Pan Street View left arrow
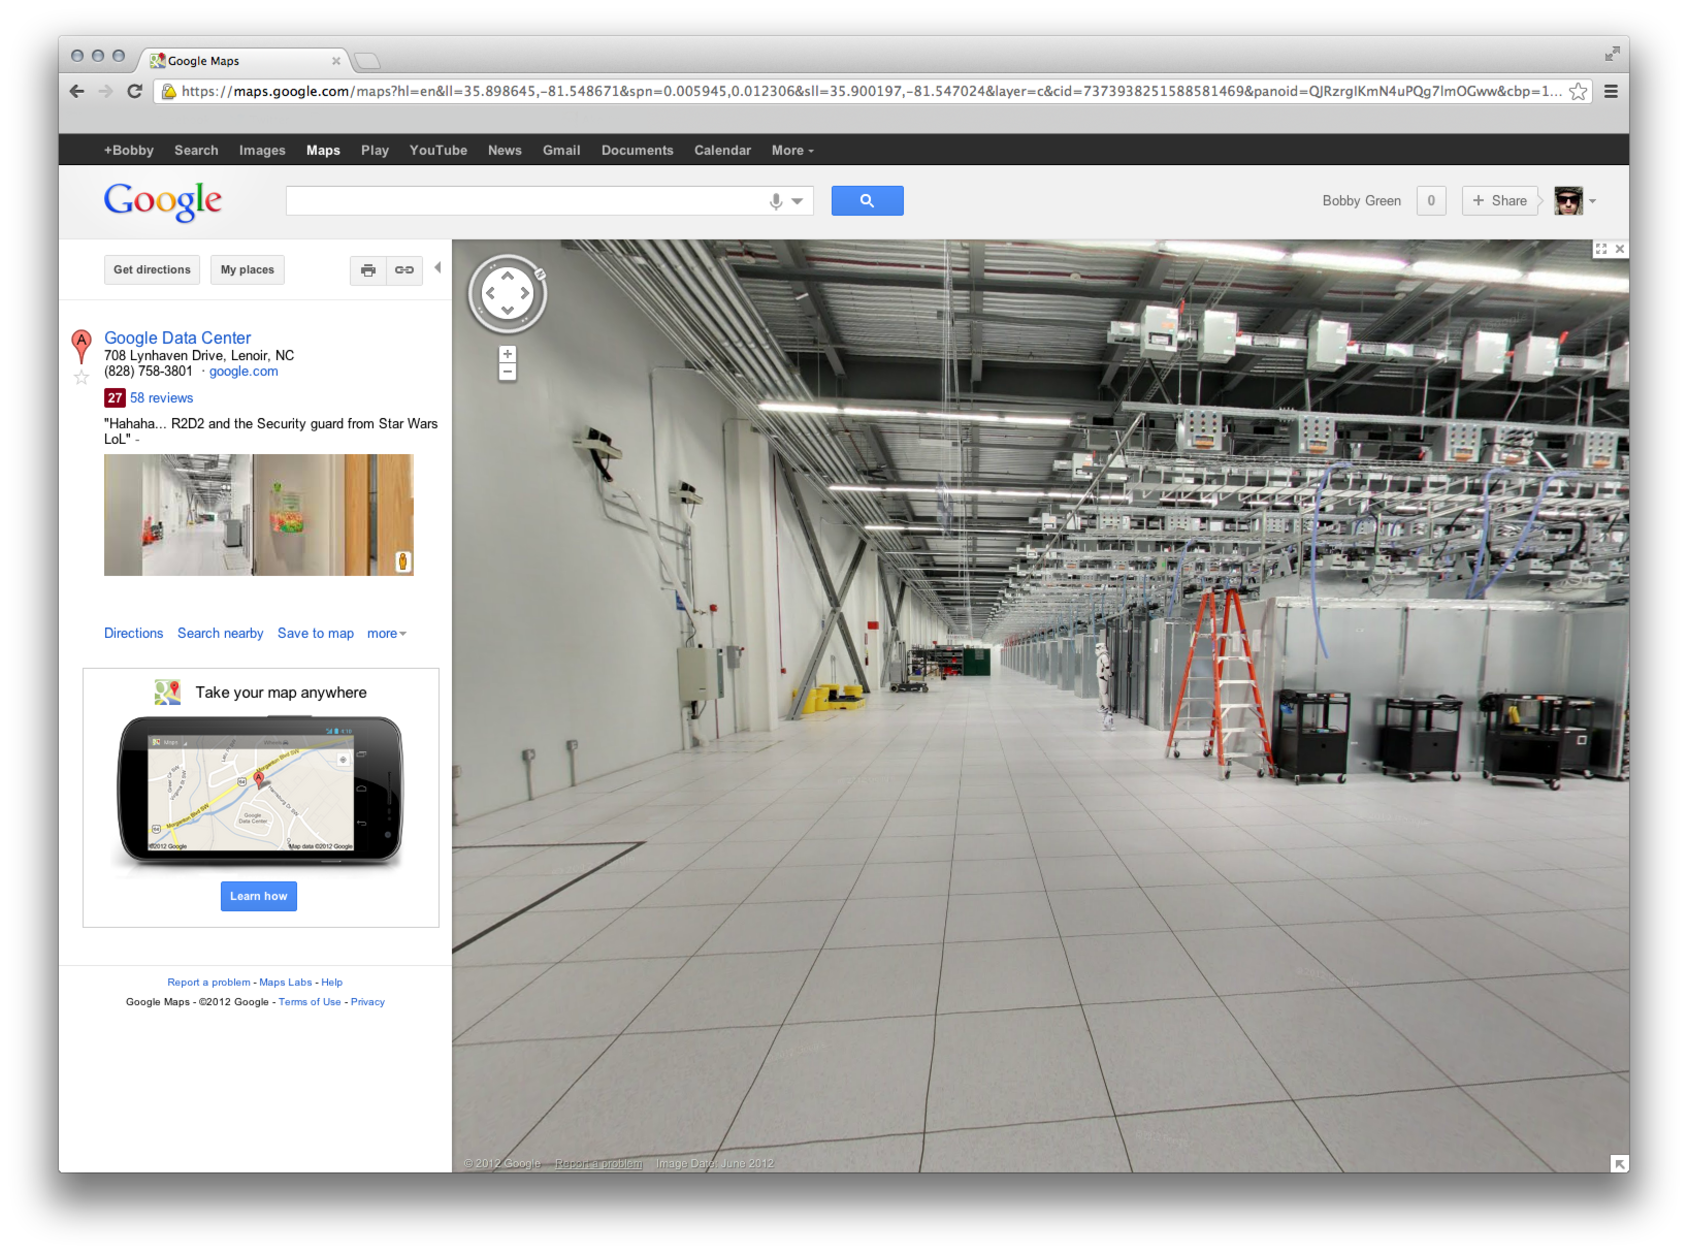 pyautogui.click(x=491, y=293)
